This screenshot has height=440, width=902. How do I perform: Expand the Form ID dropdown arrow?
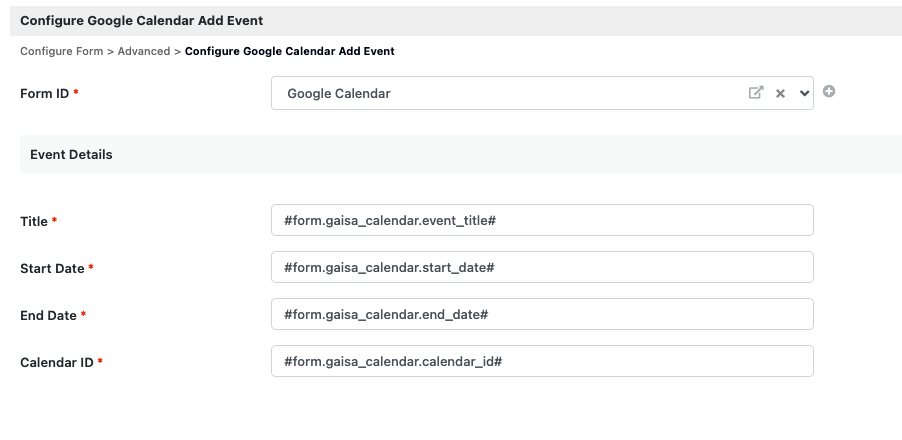tap(804, 93)
